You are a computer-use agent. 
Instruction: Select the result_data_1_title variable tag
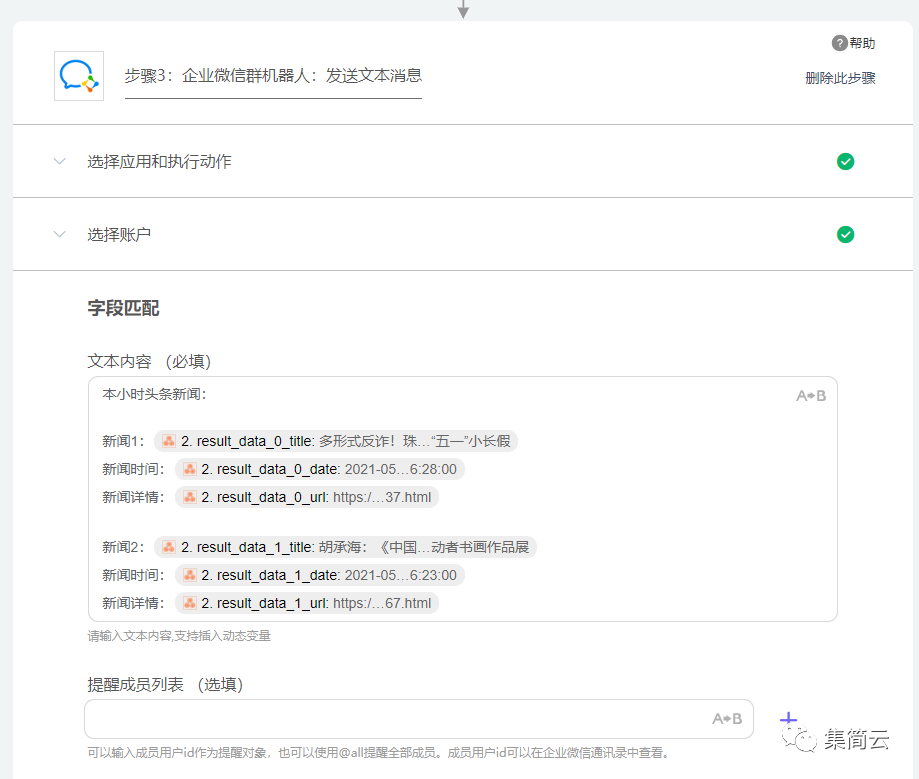coord(345,547)
